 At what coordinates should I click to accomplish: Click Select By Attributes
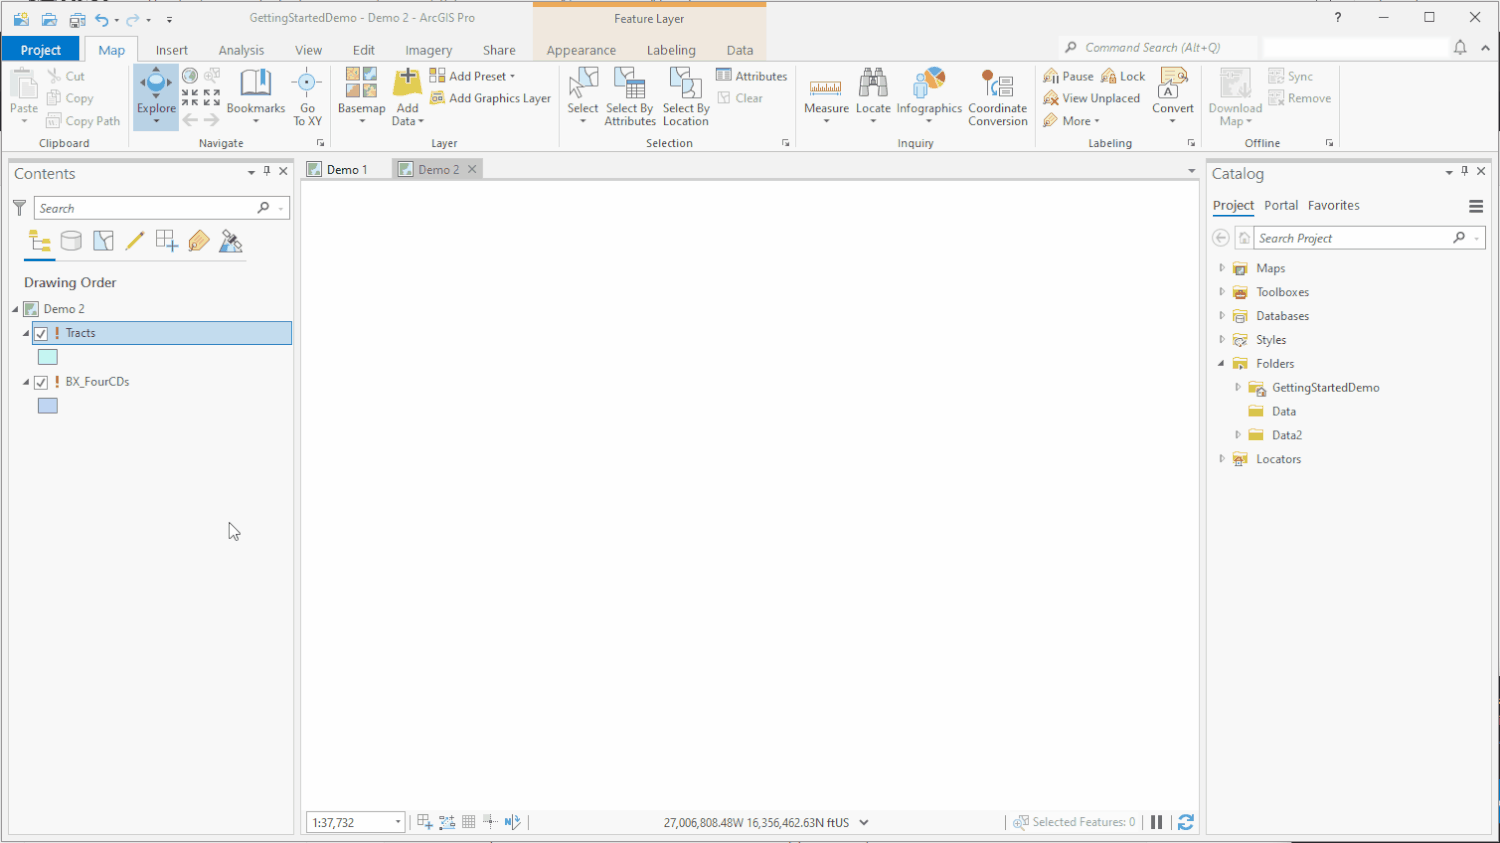pos(629,96)
